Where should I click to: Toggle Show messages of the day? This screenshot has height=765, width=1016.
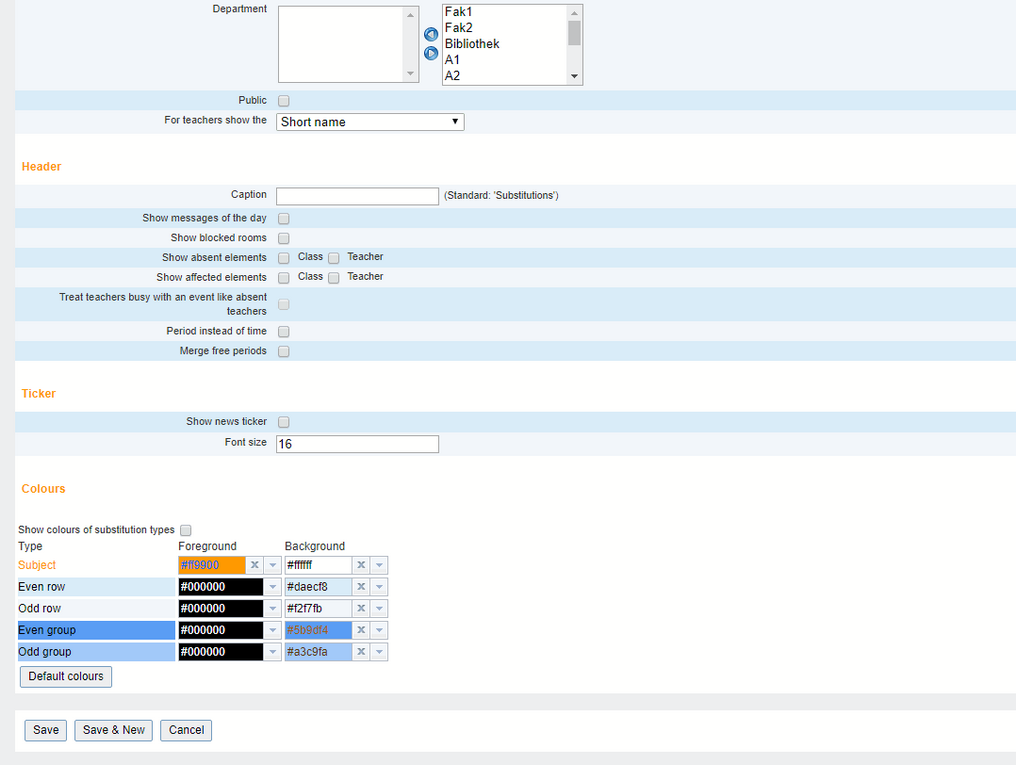(x=284, y=218)
